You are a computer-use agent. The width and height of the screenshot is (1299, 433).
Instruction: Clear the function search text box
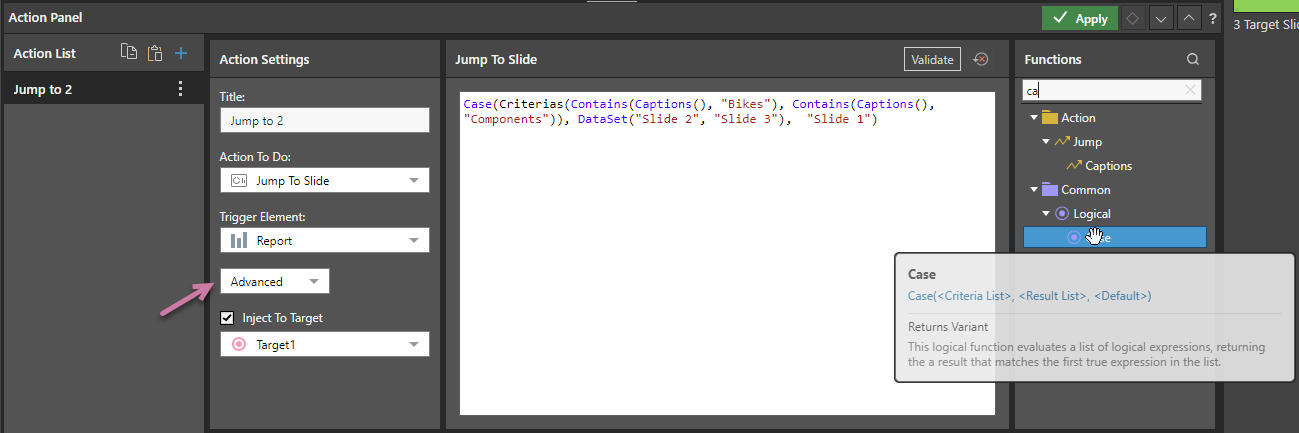[1190, 90]
